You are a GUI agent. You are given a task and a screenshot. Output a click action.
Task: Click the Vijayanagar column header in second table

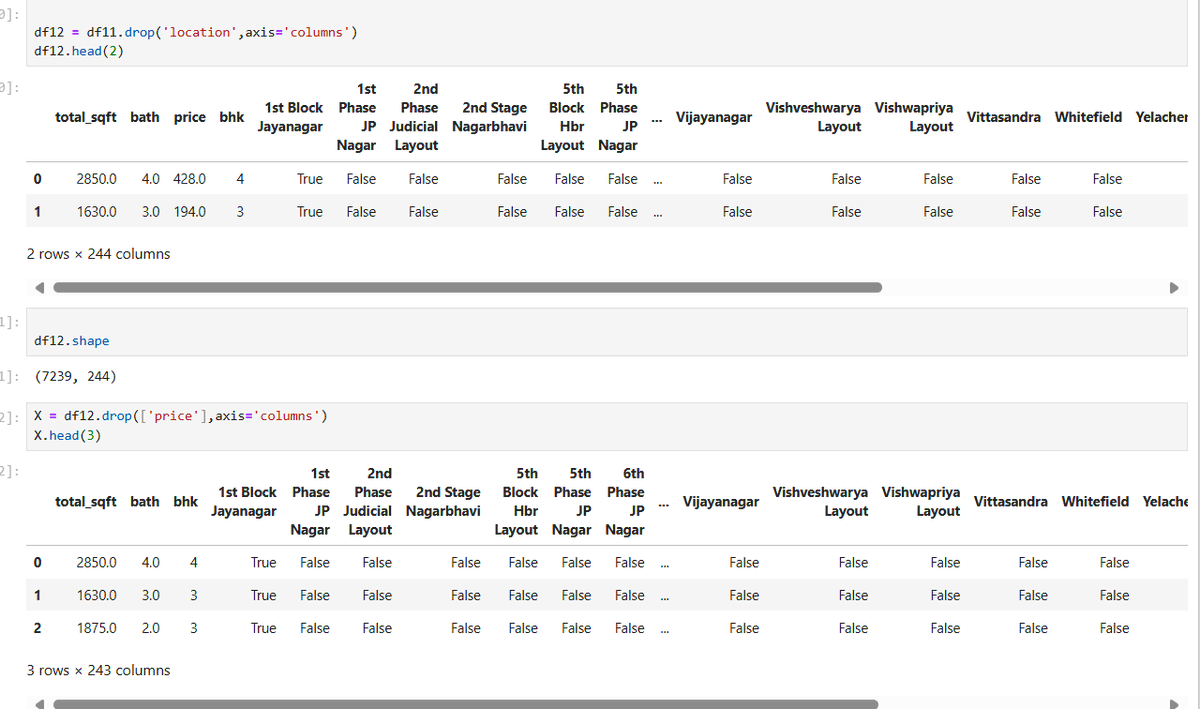tap(721, 501)
